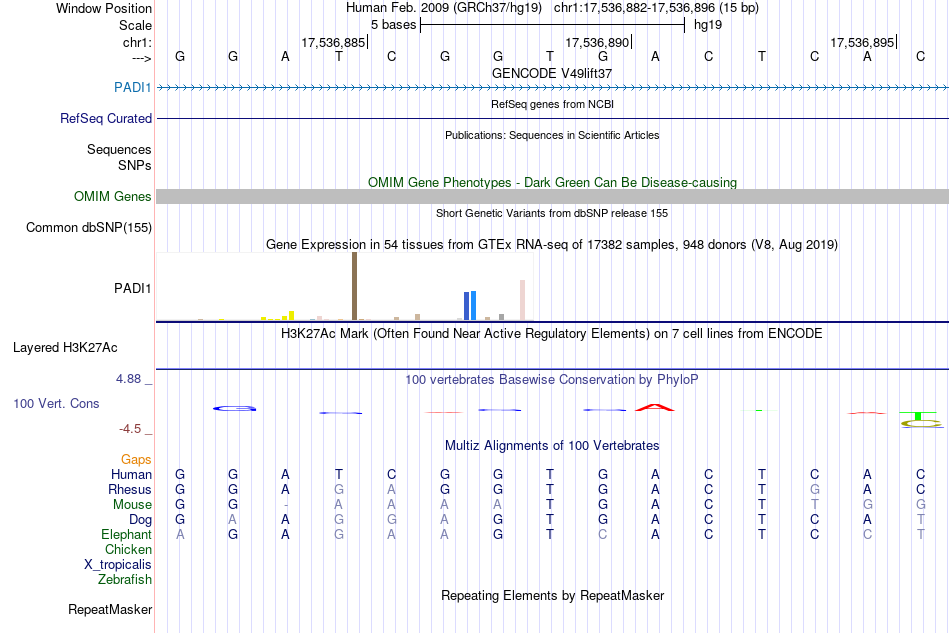
Task: Click the ---> sequence direction arrow
Action: [x=141, y=58]
